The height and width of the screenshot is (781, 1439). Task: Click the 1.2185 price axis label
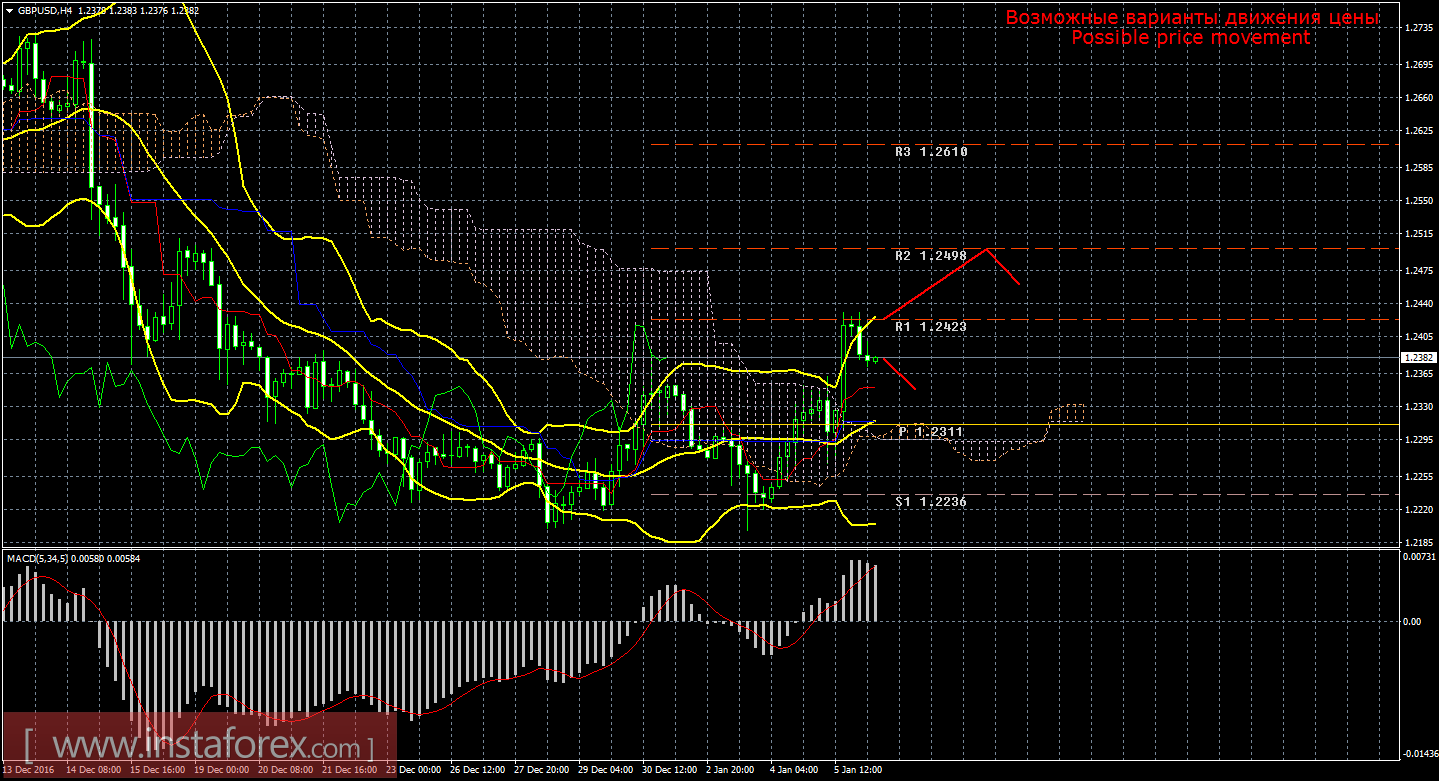coord(1419,543)
